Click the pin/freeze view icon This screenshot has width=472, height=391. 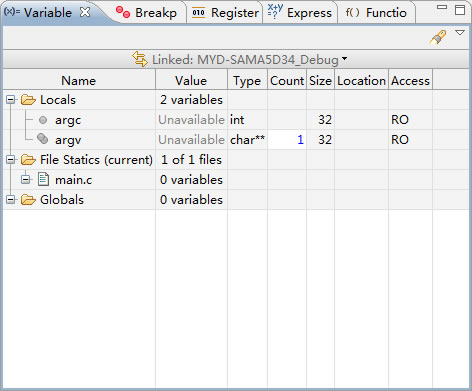pyautogui.click(x=438, y=37)
